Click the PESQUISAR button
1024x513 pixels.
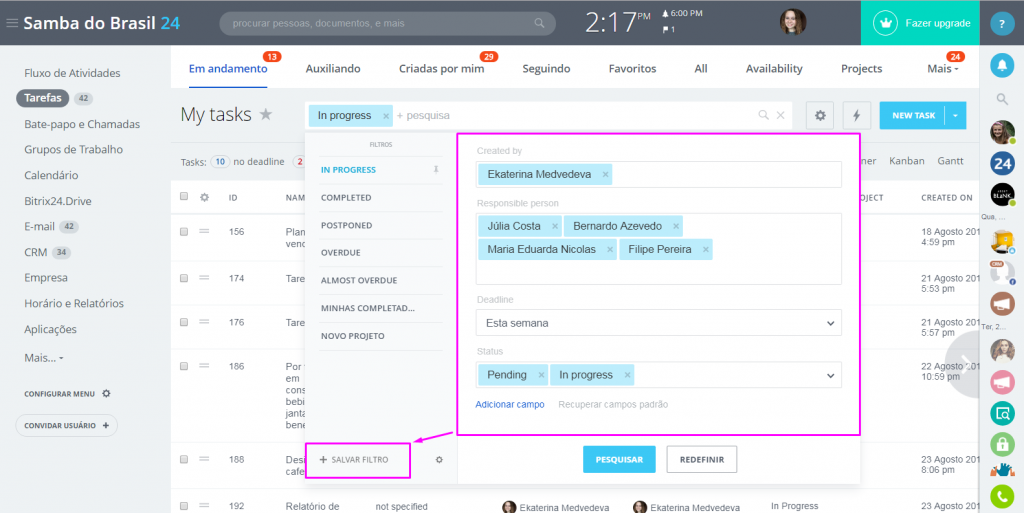pyautogui.click(x=619, y=459)
